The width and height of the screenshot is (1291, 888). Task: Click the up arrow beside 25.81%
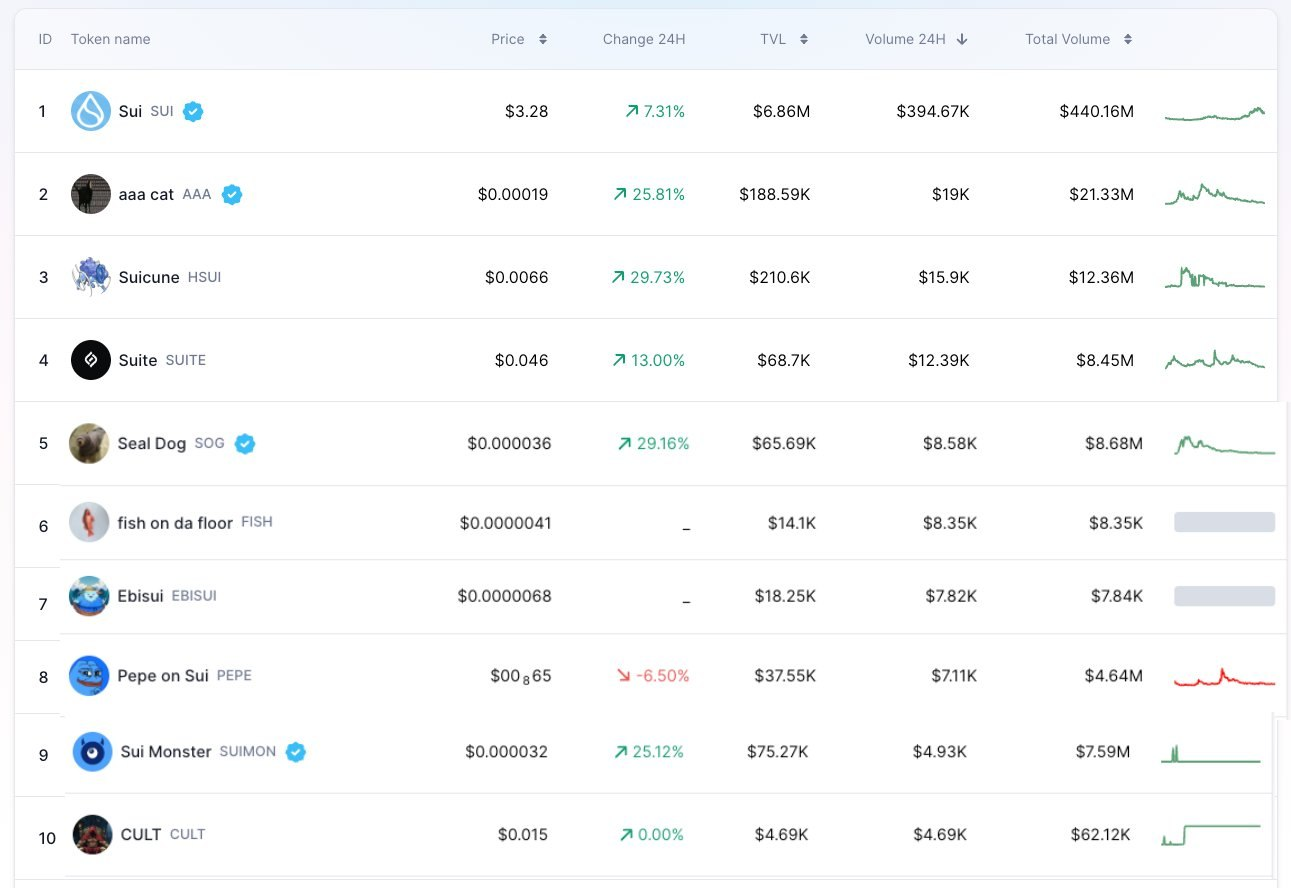point(620,195)
